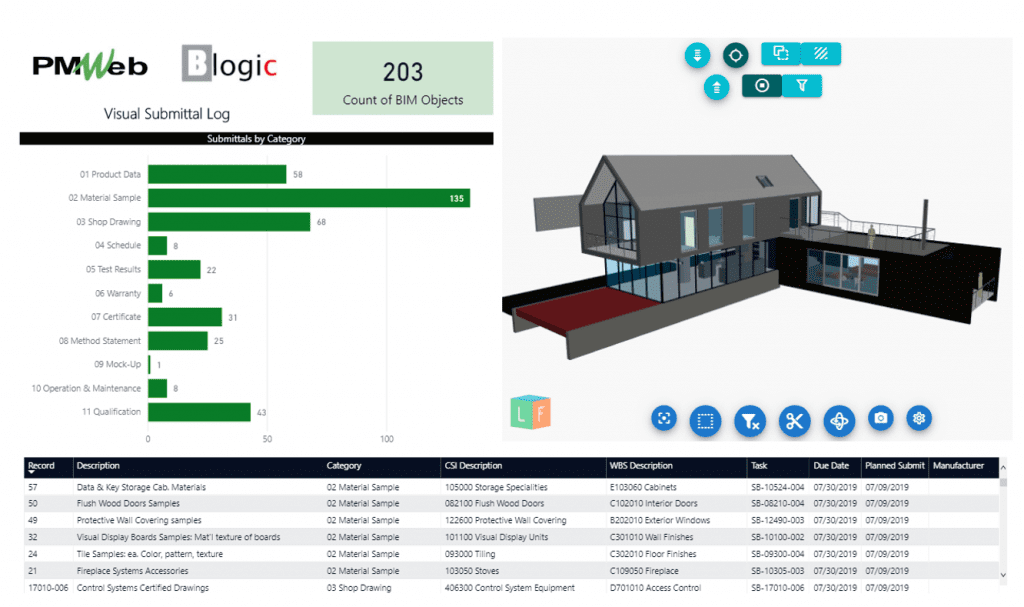Sort by the Category column header

click(x=382, y=467)
